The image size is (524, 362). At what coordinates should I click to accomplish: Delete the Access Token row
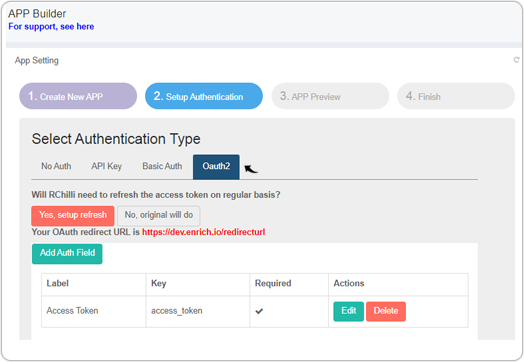(x=386, y=311)
